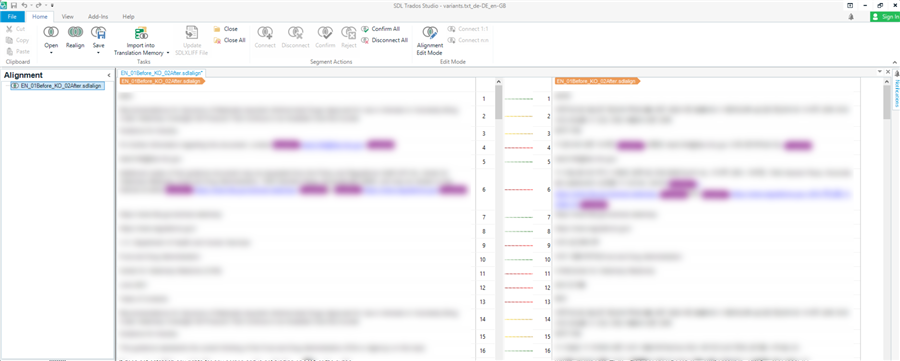Click the quick access Save icon
Image resolution: width=900 pixels, height=361 pixels.
[x=13, y=5]
